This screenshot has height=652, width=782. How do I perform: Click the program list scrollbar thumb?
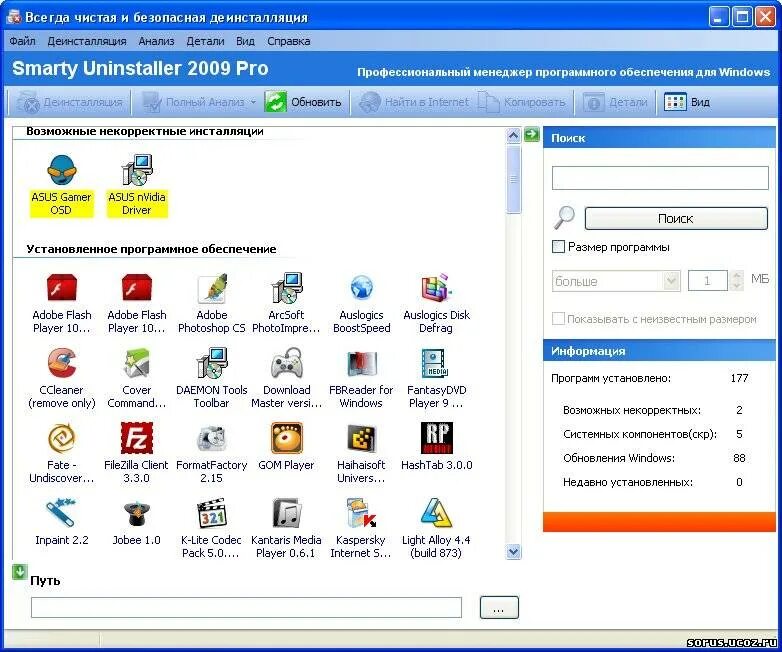tap(513, 180)
